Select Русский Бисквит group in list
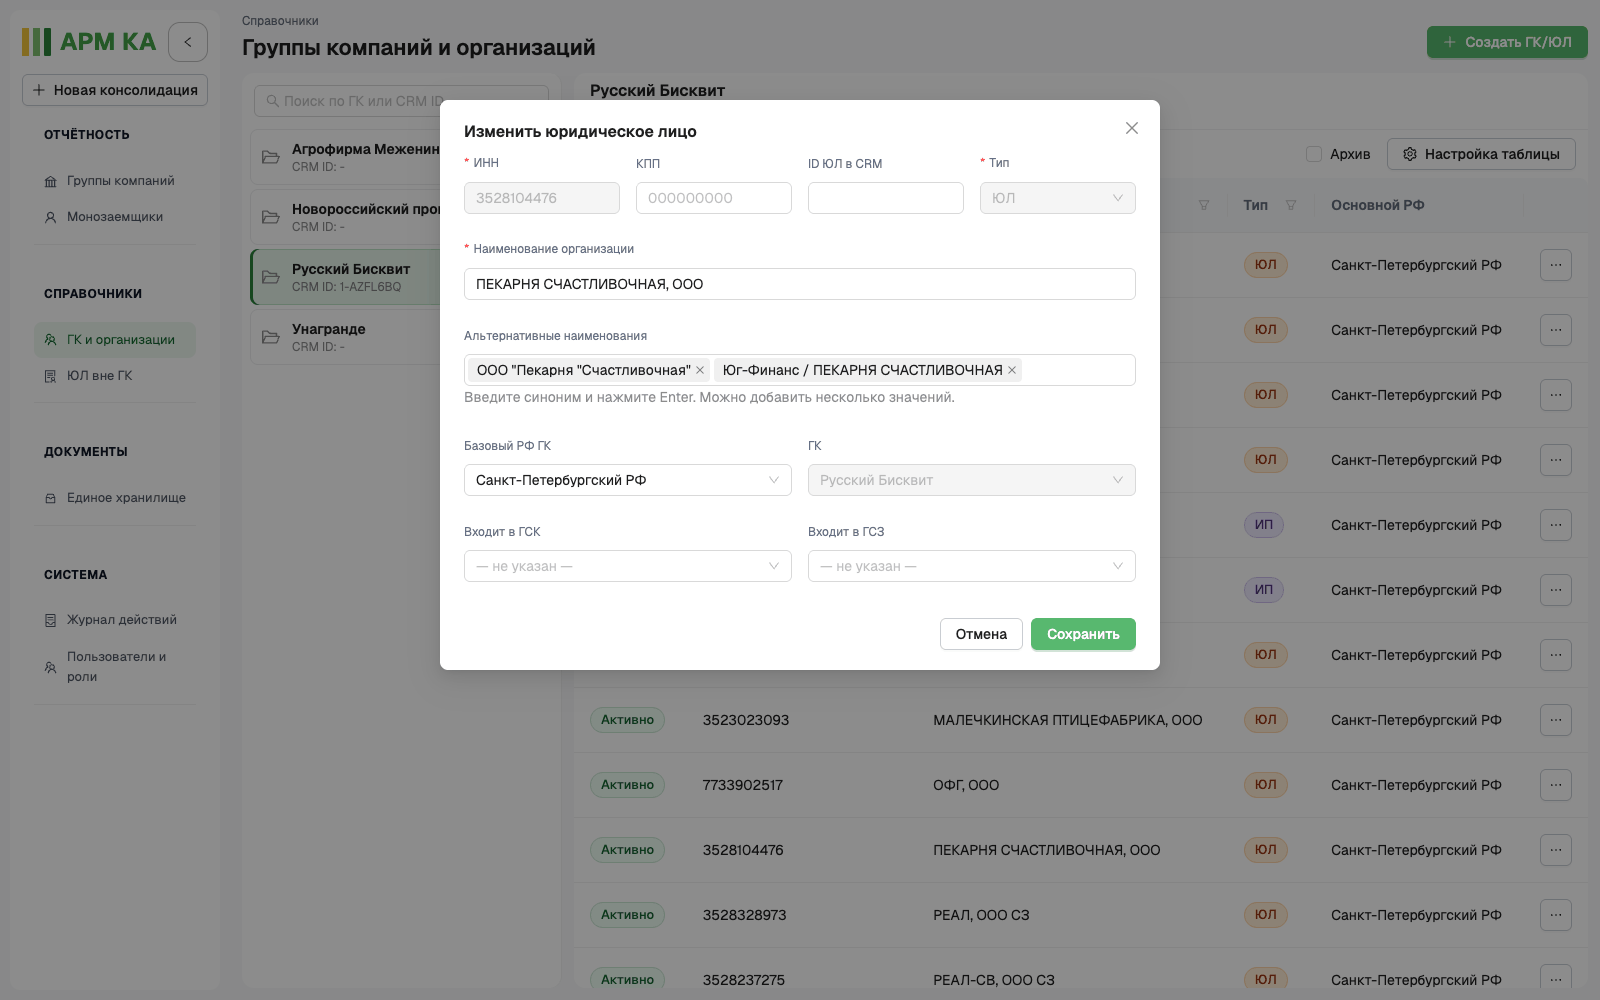The height and width of the screenshot is (1000, 1600). click(x=346, y=277)
